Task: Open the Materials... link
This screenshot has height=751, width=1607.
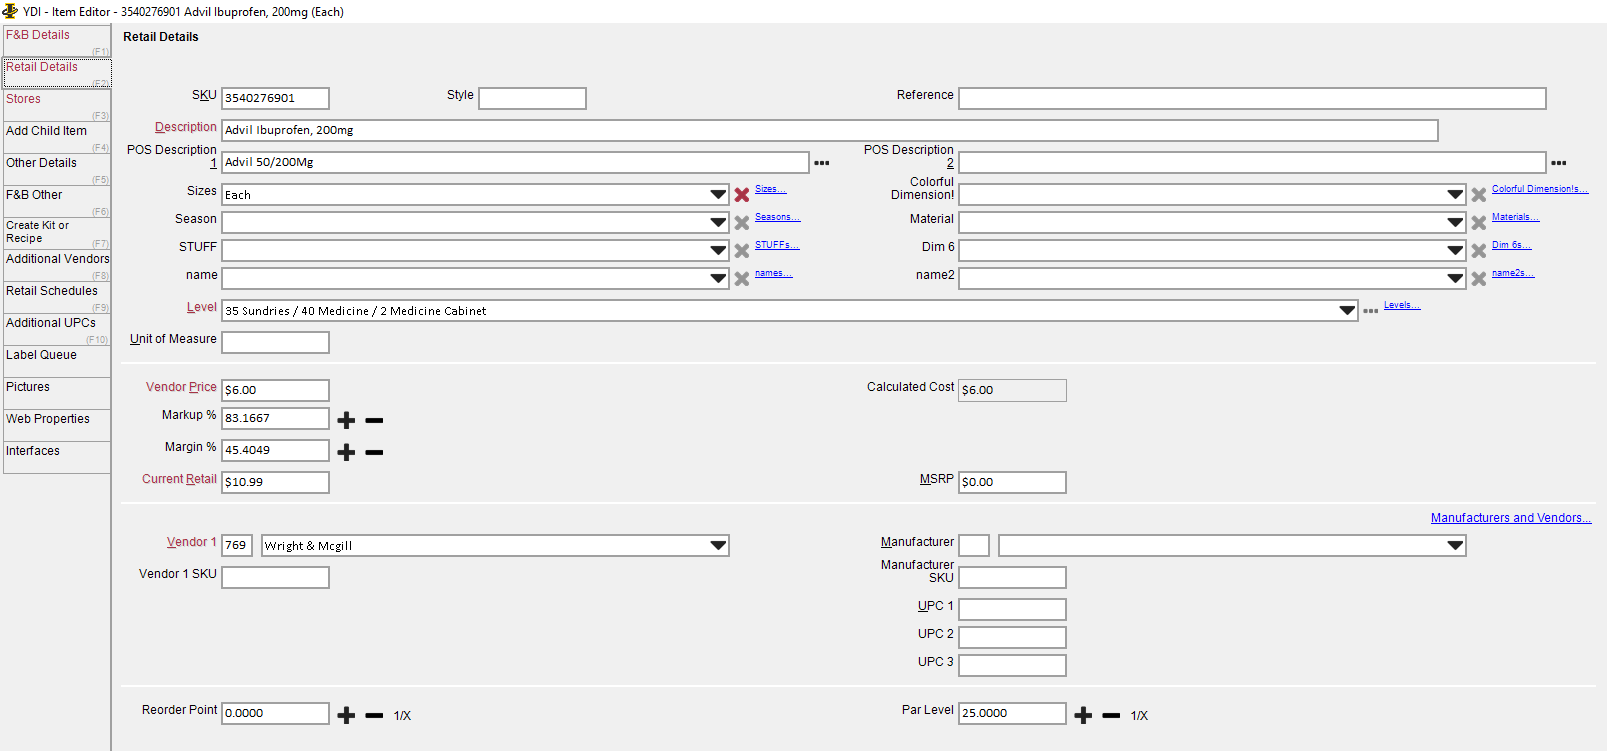Action: coord(1516,217)
